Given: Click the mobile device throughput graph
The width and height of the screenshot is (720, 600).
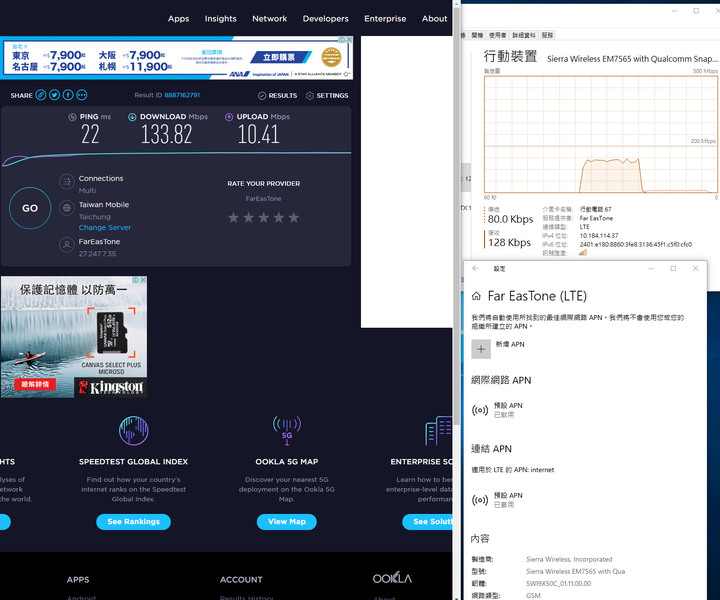Looking at the screenshot, I should [601, 134].
